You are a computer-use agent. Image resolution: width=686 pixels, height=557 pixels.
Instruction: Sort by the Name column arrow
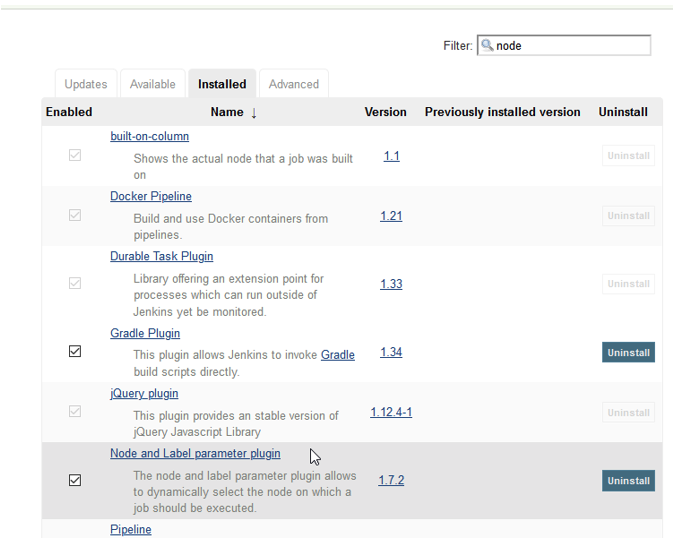click(254, 113)
